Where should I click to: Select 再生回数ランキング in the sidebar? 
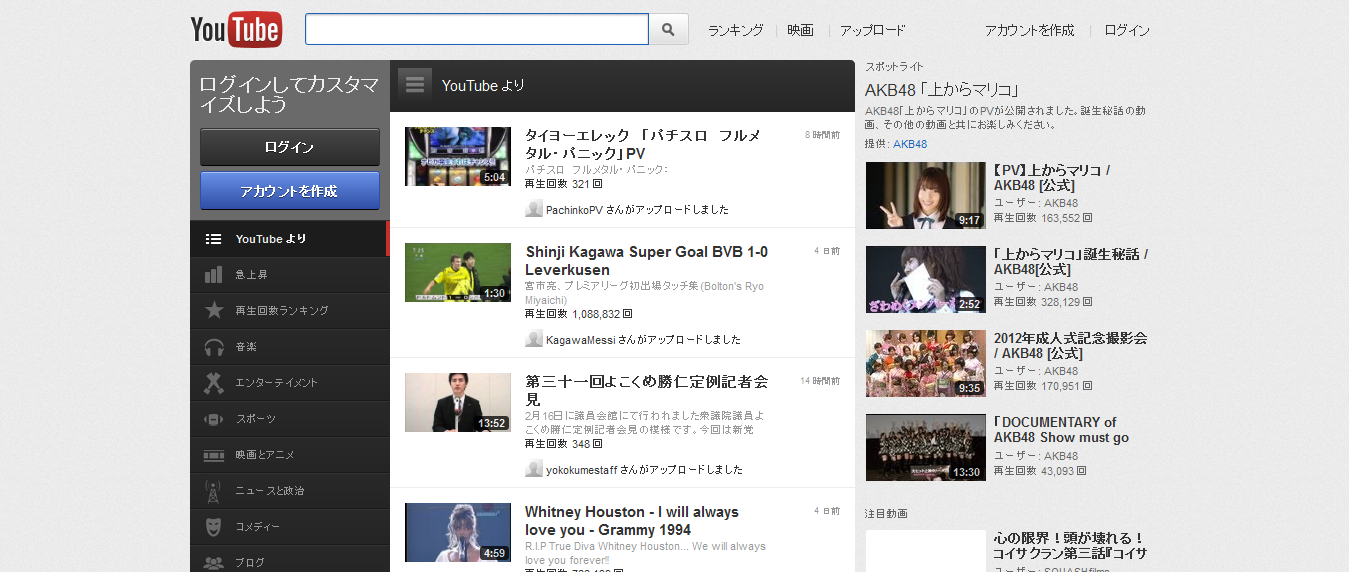tap(289, 311)
